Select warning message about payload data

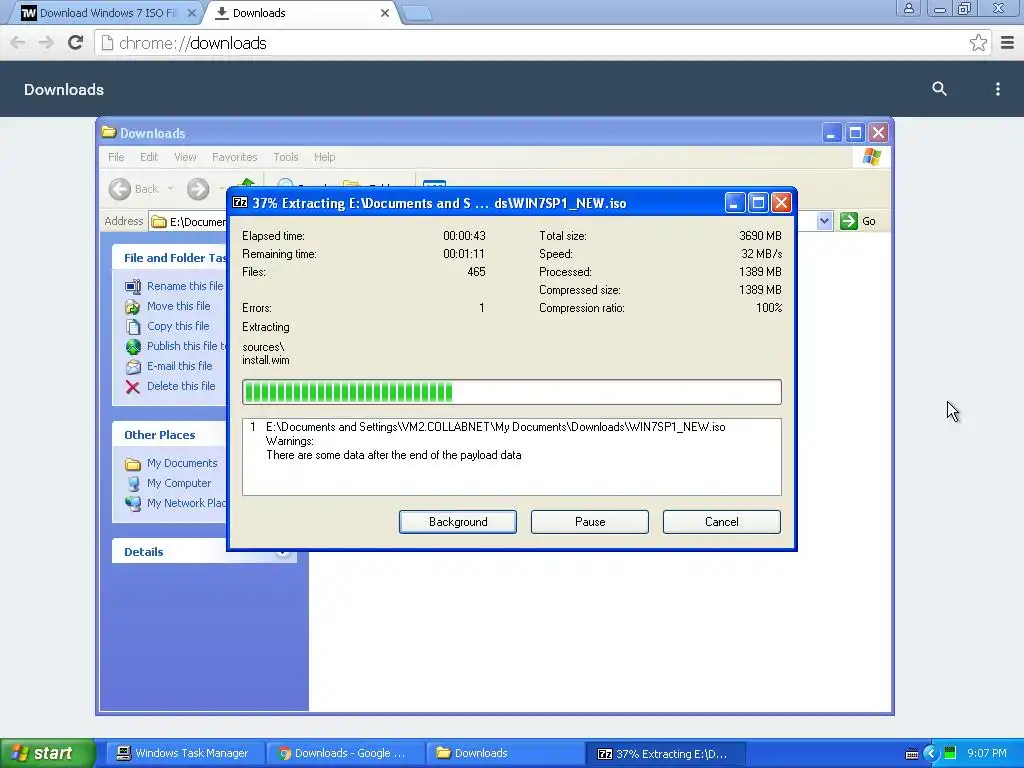pyautogui.click(x=393, y=455)
